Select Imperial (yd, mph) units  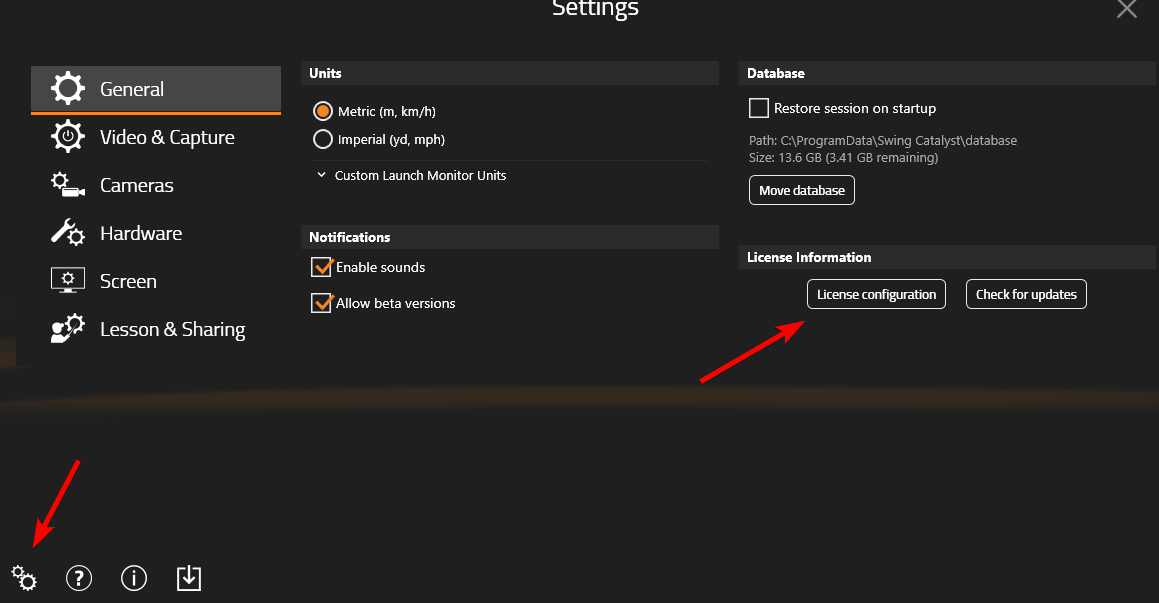pos(322,139)
